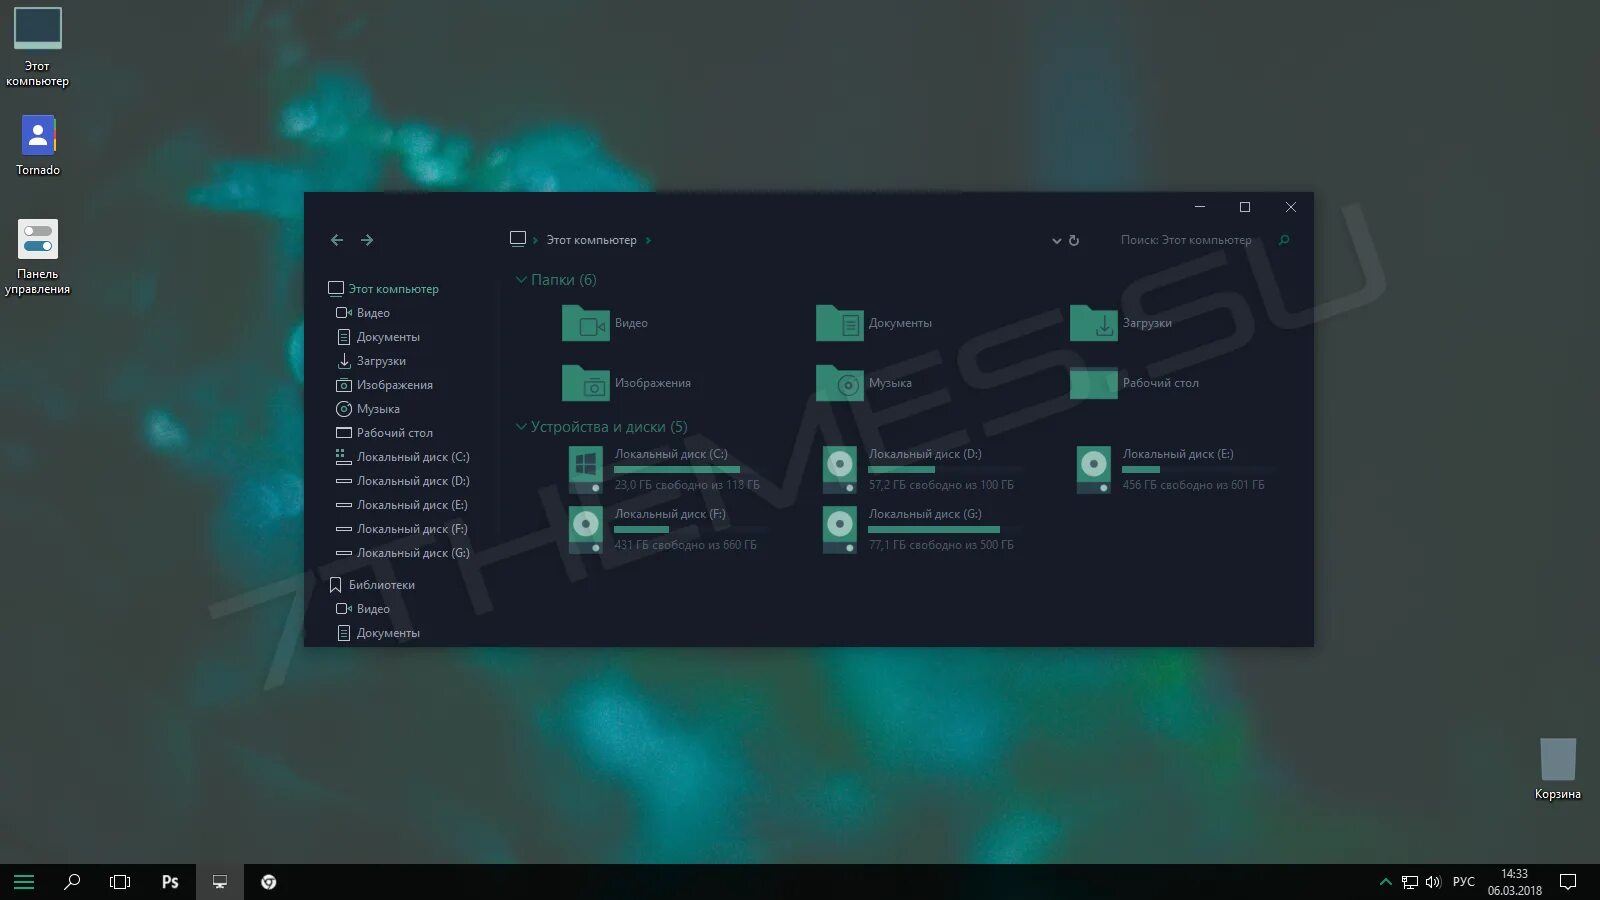Open the Рабочий стол folder
The height and width of the screenshot is (900, 1600).
click(1093, 383)
